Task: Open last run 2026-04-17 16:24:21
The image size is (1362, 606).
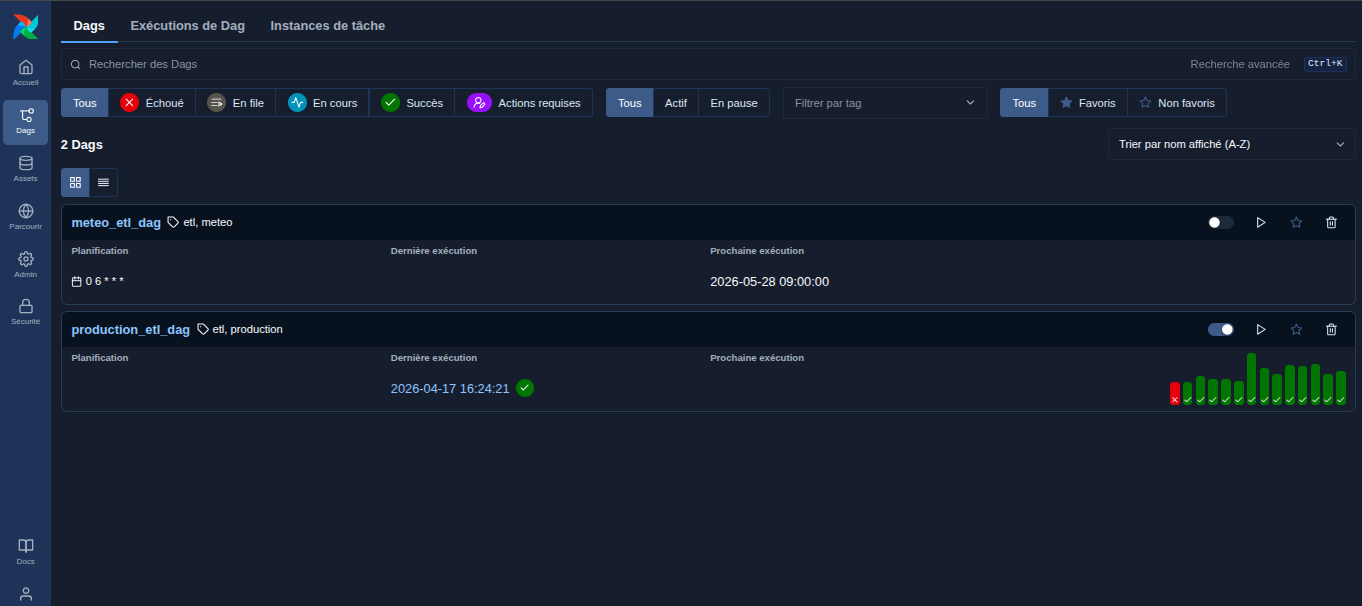Action: (x=450, y=388)
